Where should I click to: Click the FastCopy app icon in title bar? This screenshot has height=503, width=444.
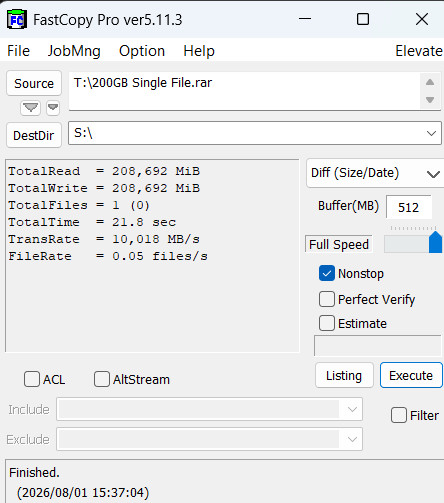[17, 20]
